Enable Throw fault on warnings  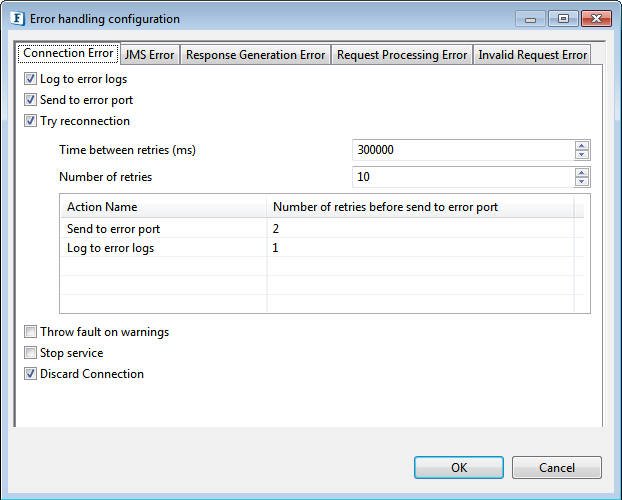click(x=31, y=332)
